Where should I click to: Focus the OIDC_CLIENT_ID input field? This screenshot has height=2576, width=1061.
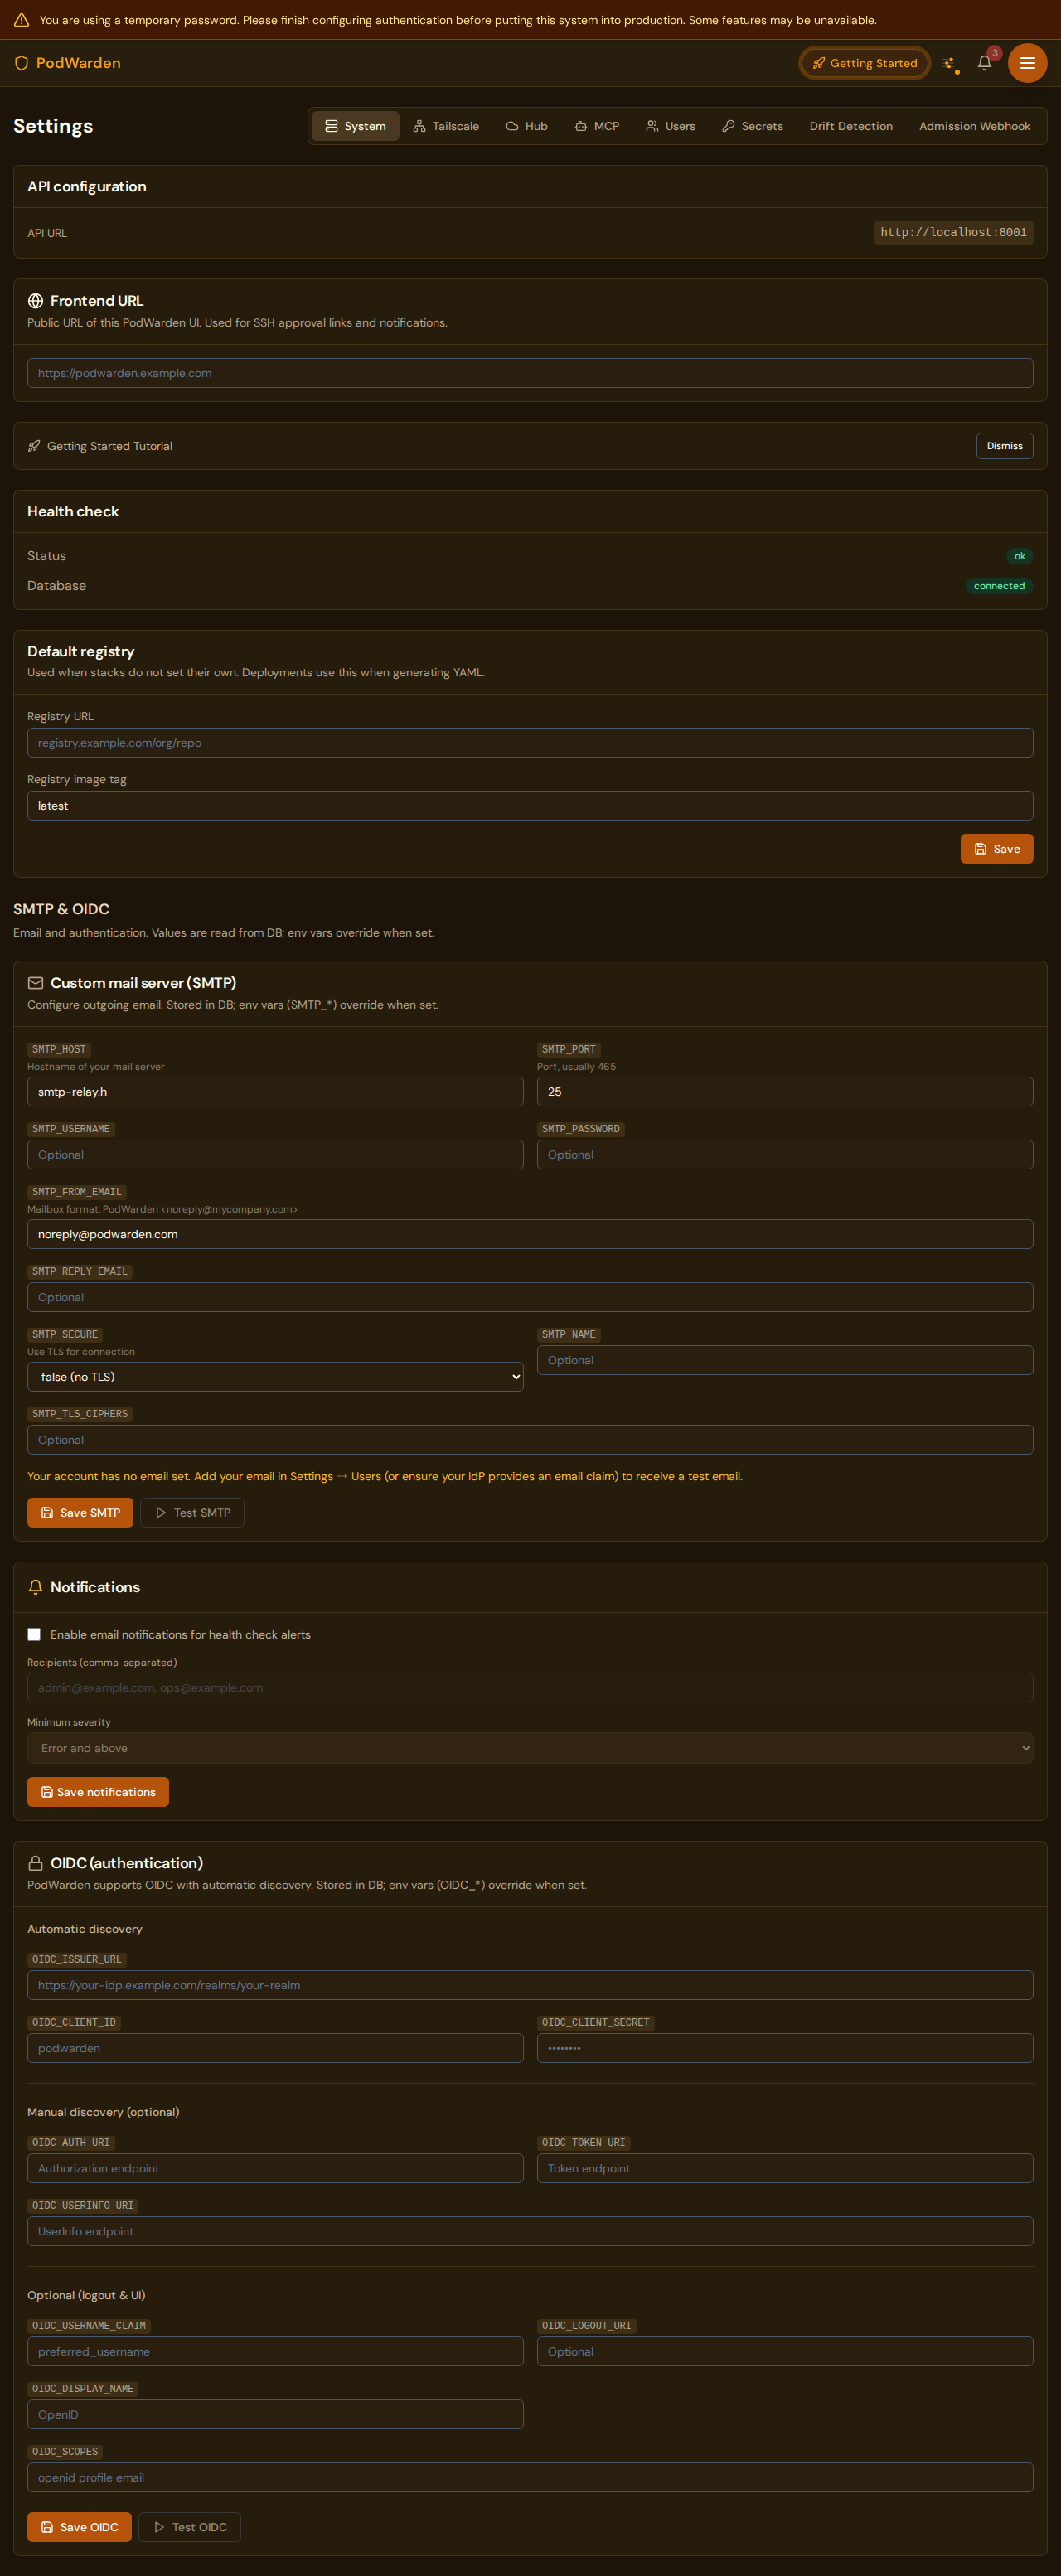click(x=275, y=2048)
